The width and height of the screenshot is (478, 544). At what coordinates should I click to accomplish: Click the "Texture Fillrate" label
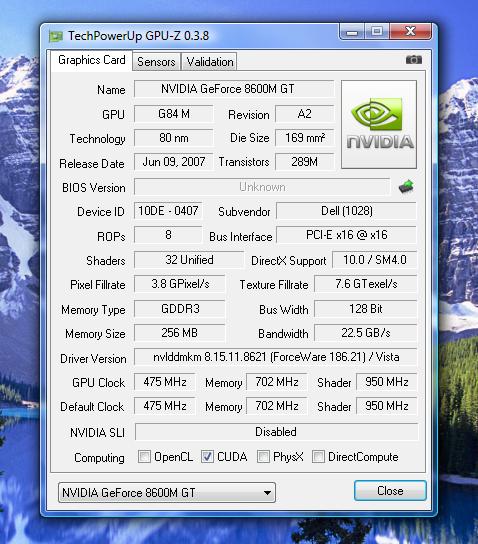pos(274,285)
